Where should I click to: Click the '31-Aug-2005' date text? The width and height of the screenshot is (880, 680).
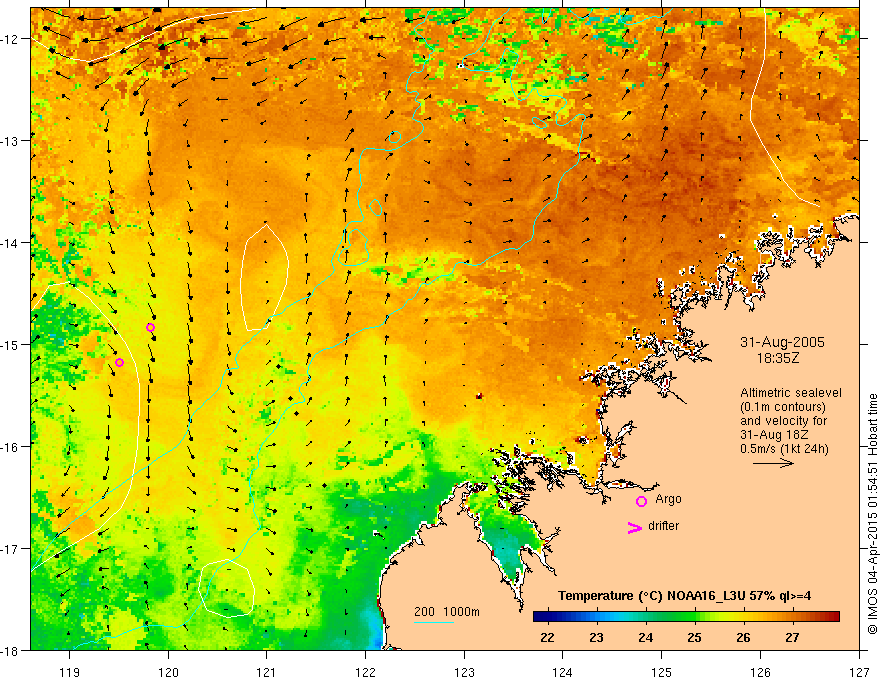[x=782, y=342]
